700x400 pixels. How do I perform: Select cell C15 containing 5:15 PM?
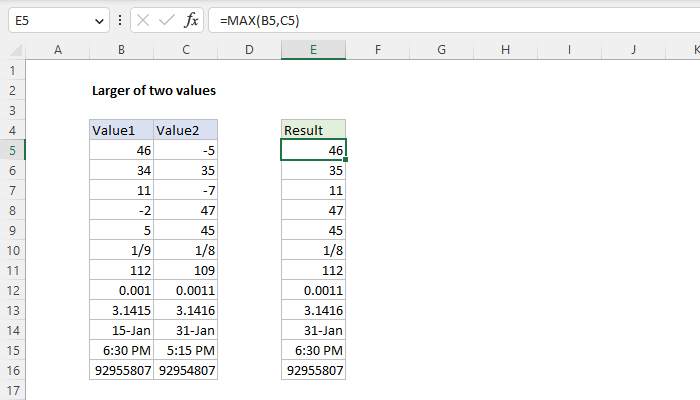click(x=186, y=350)
